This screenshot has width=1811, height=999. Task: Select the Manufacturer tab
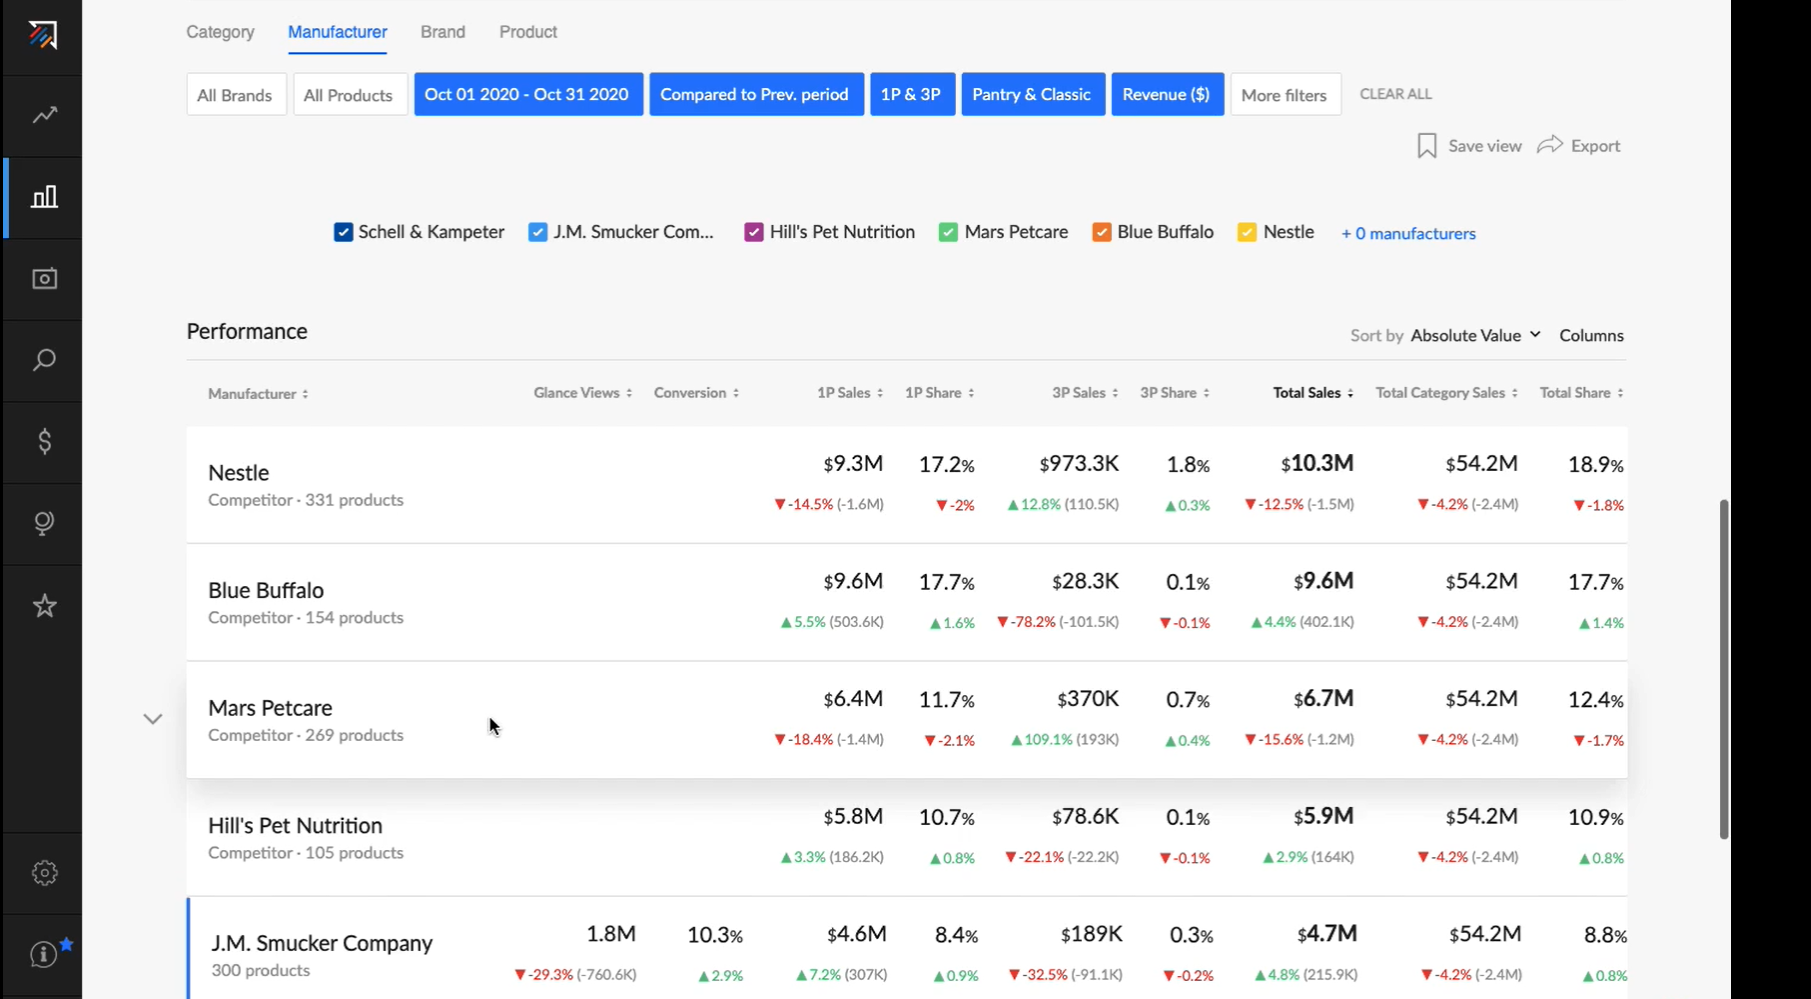(x=337, y=32)
